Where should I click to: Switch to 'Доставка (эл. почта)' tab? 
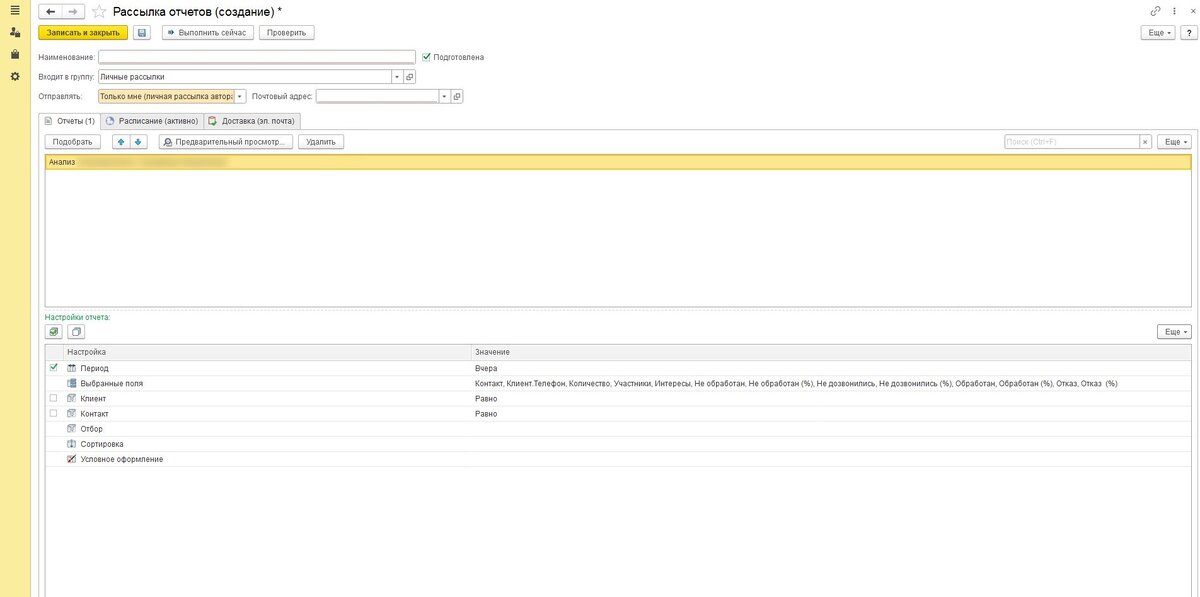click(252, 121)
